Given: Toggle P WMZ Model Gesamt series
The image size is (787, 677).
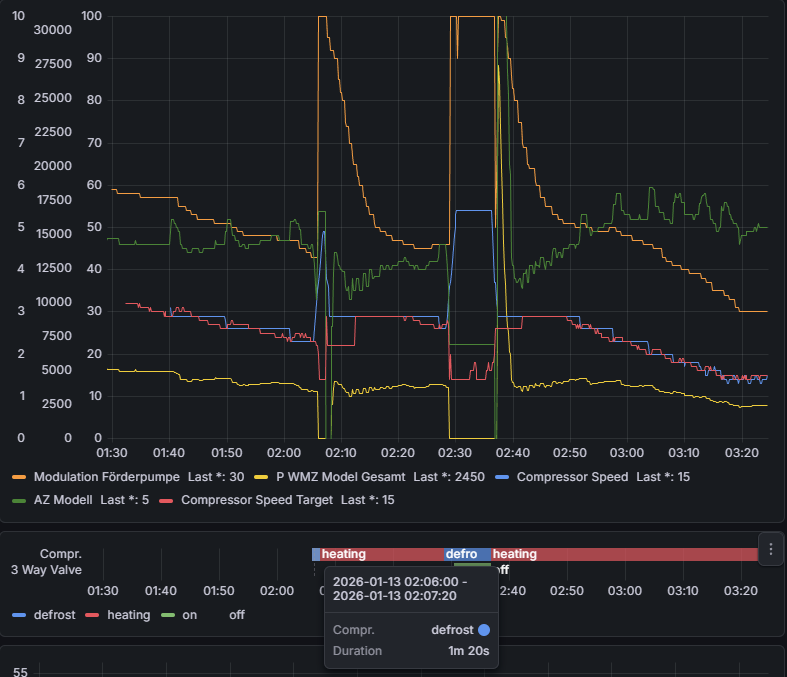Looking at the screenshot, I should [x=340, y=477].
